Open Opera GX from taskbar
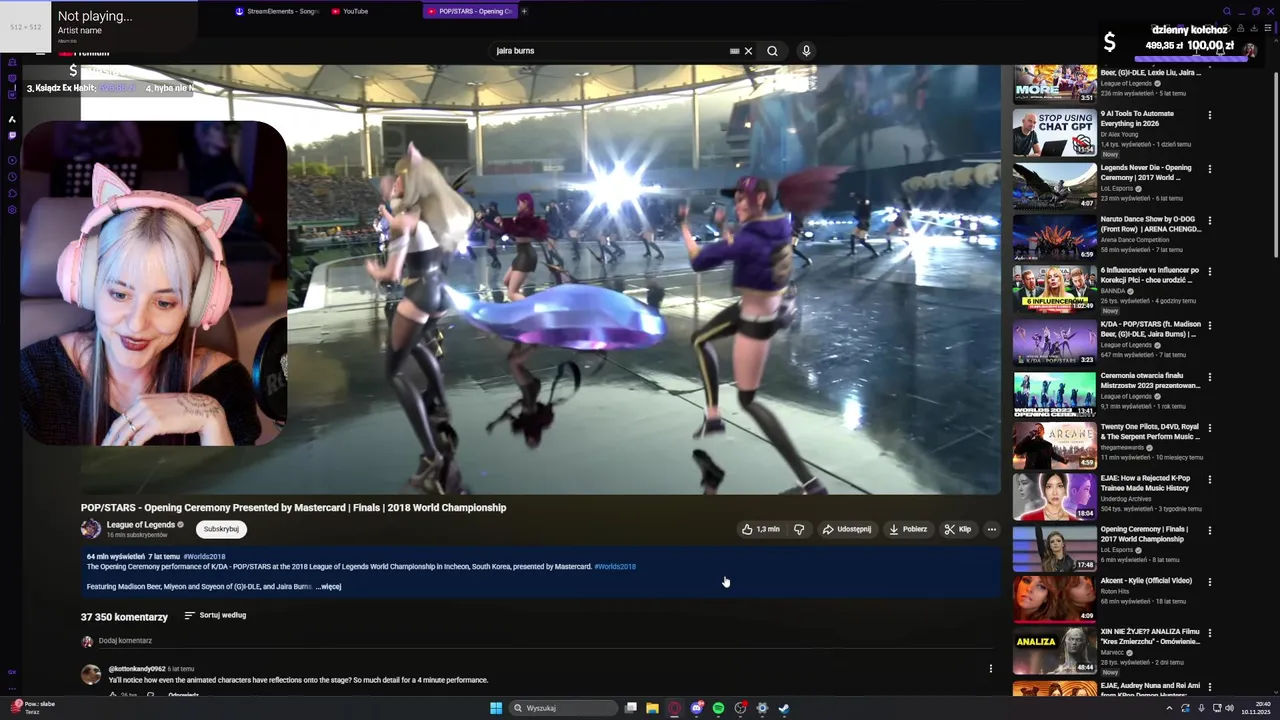The image size is (1280, 720). (x=675, y=708)
